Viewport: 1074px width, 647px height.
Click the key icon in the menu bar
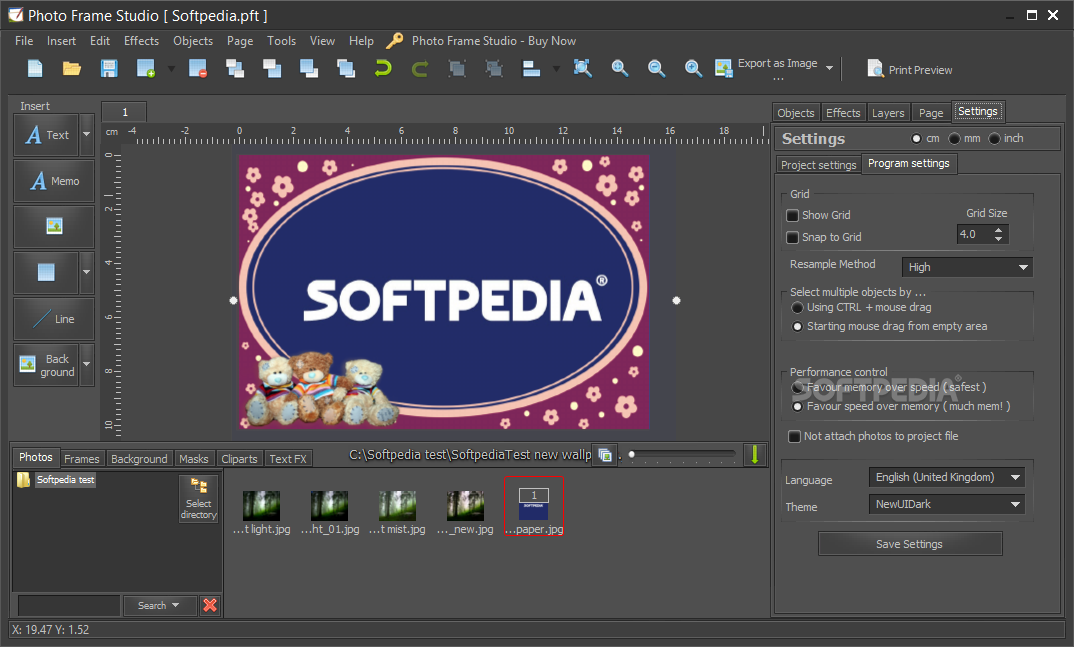click(x=395, y=41)
